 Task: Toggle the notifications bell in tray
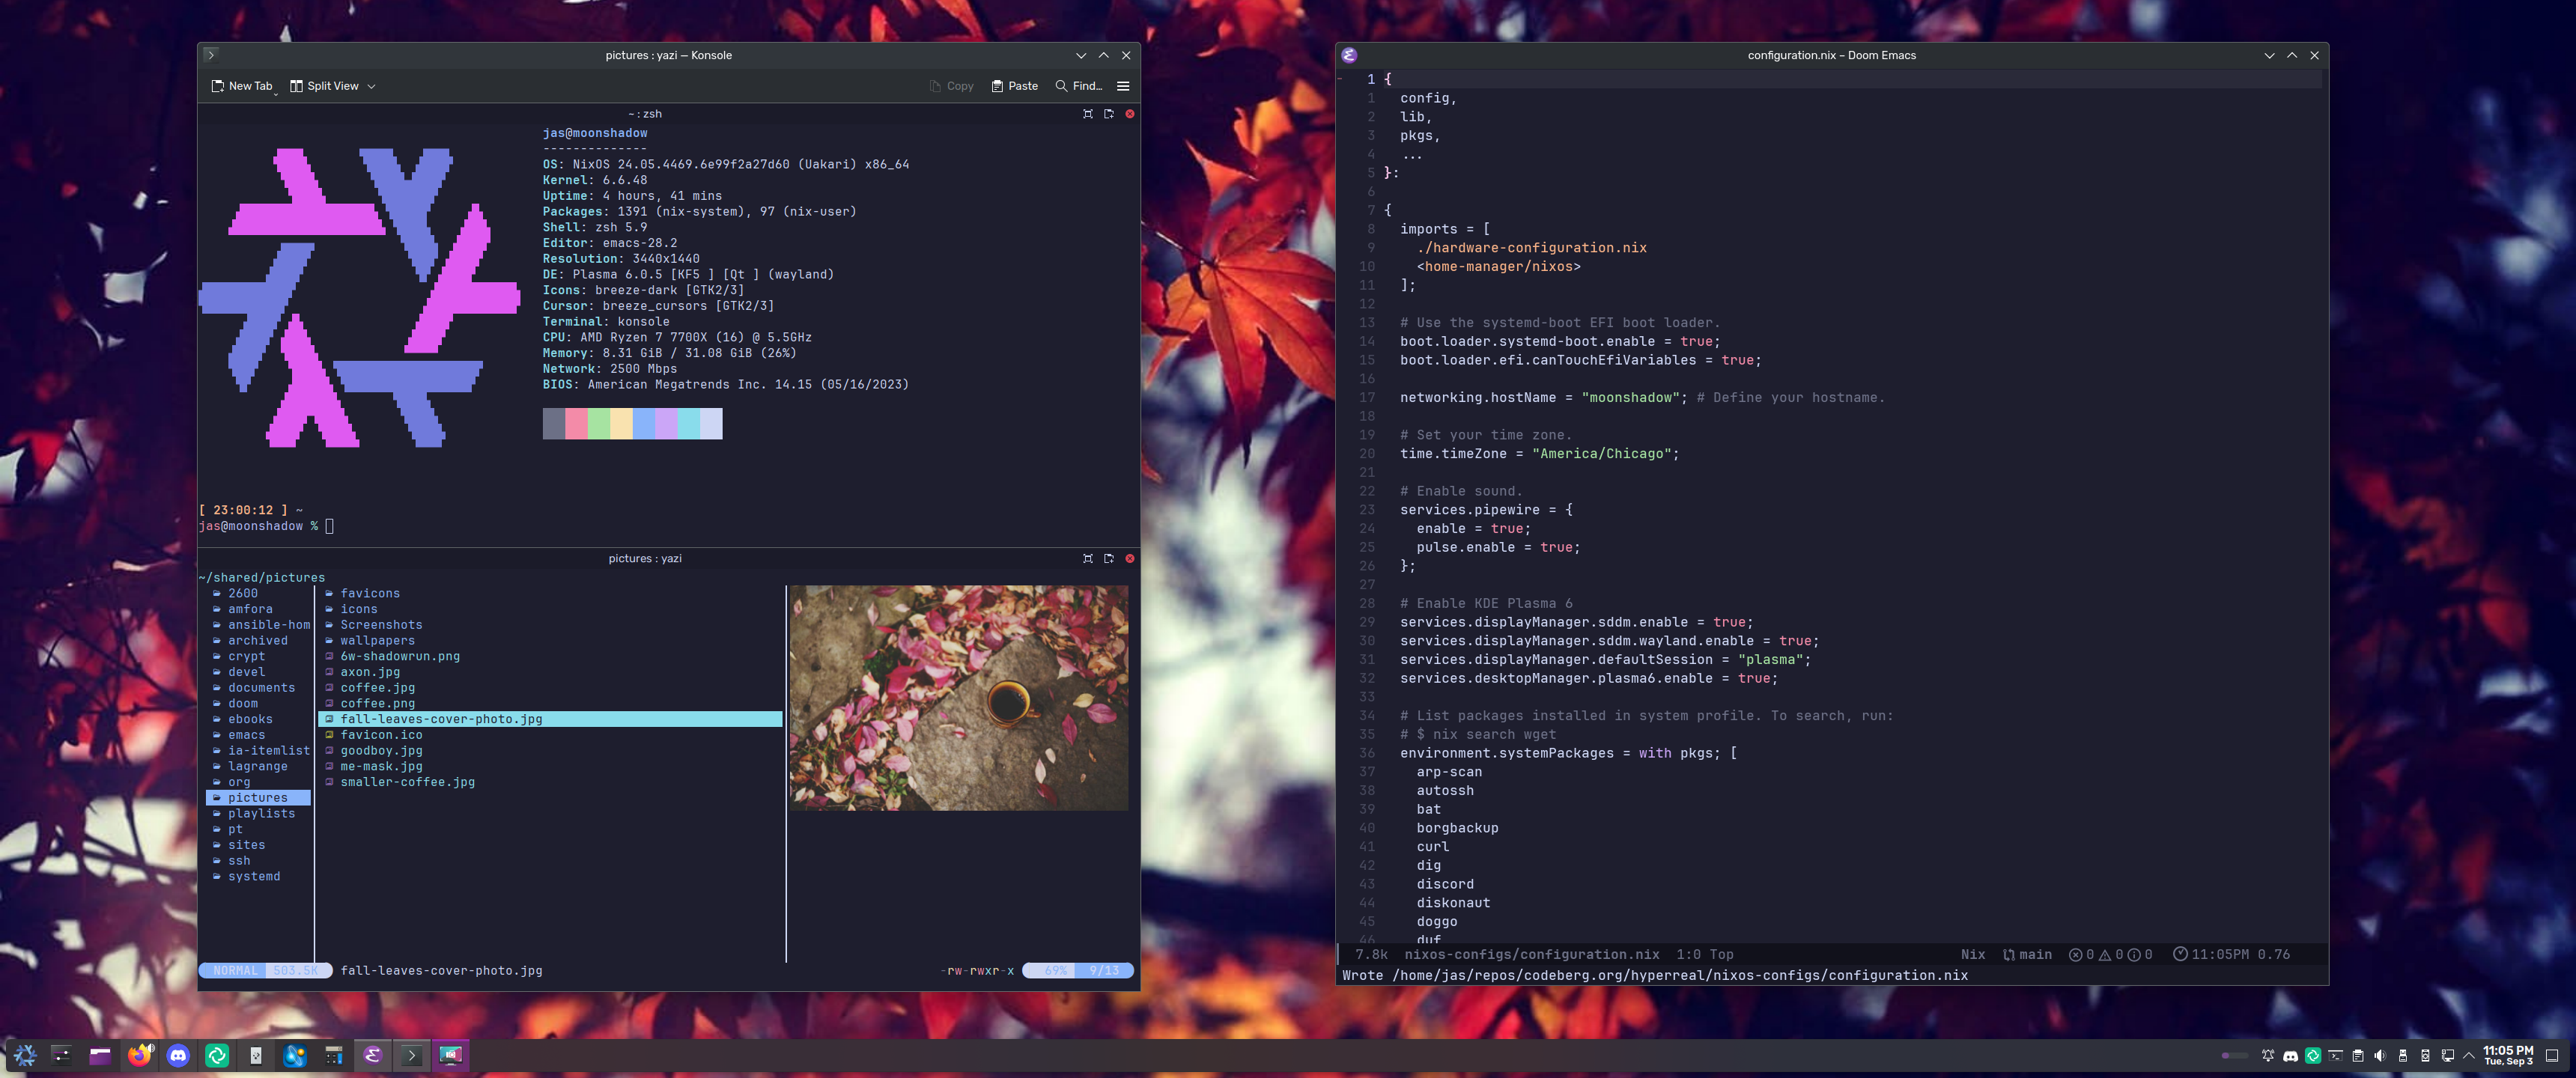tap(2268, 1055)
